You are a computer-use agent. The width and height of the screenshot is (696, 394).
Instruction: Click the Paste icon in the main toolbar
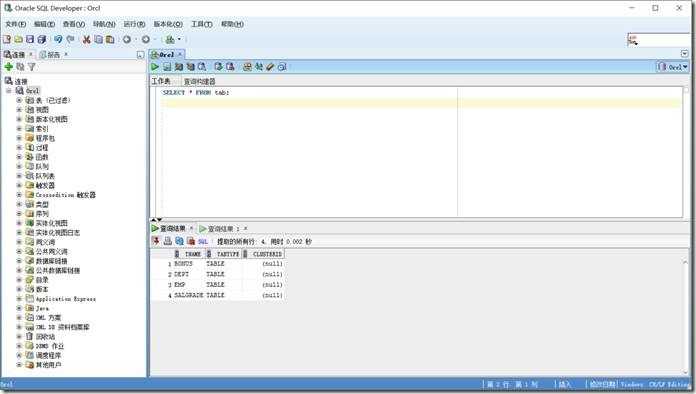(x=110, y=39)
